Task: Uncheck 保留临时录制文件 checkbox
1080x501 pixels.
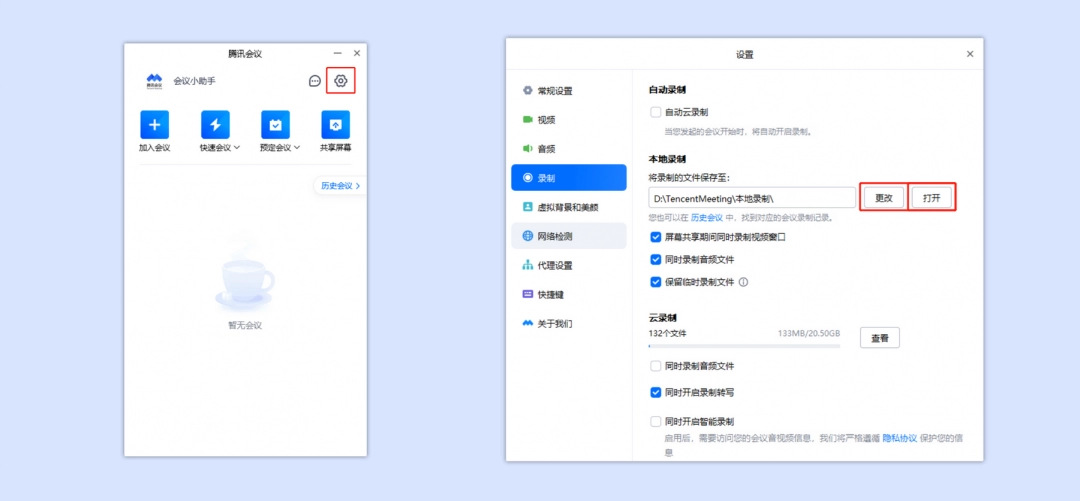Action: [656, 282]
